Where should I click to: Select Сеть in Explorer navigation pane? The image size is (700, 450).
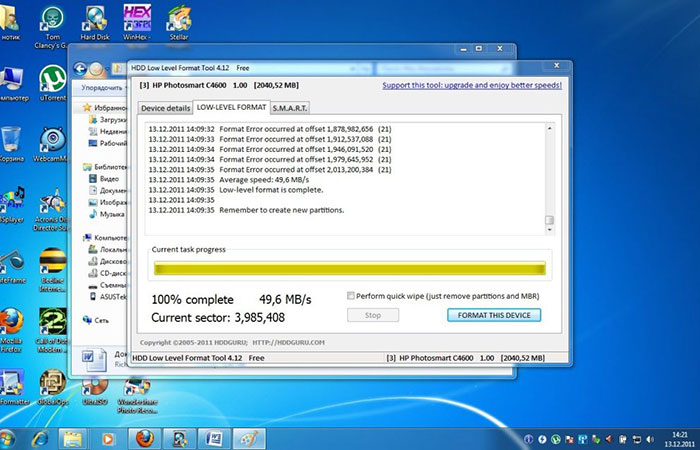[96, 320]
